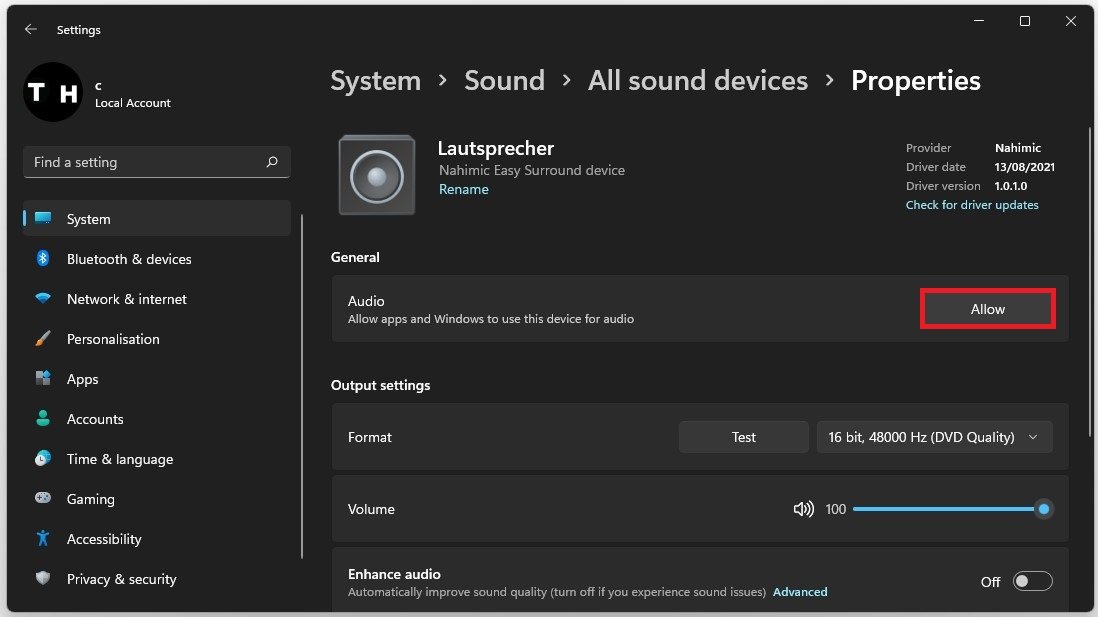The width and height of the screenshot is (1098, 617).
Task: Mute using the volume speaker icon
Action: 803,509
